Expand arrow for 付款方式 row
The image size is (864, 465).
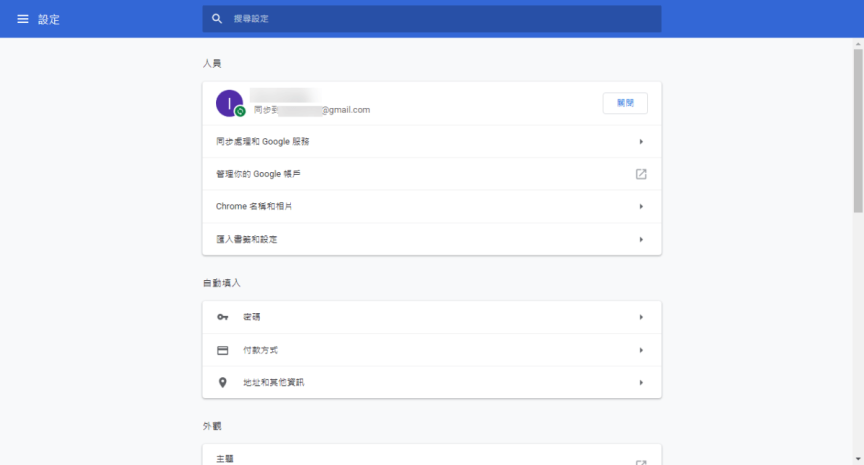pos(641,350)
